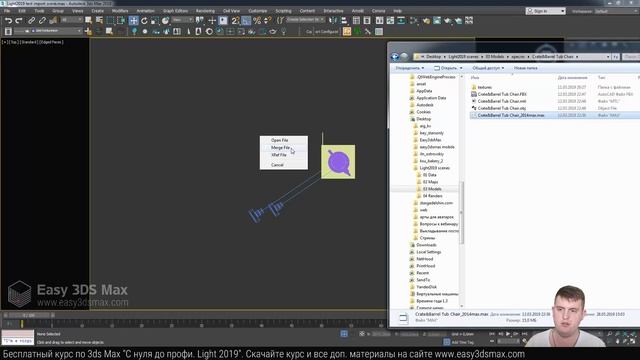The image size is (640, 360).
Task: Click the Explorer search input field
Action: pos(631,57)
